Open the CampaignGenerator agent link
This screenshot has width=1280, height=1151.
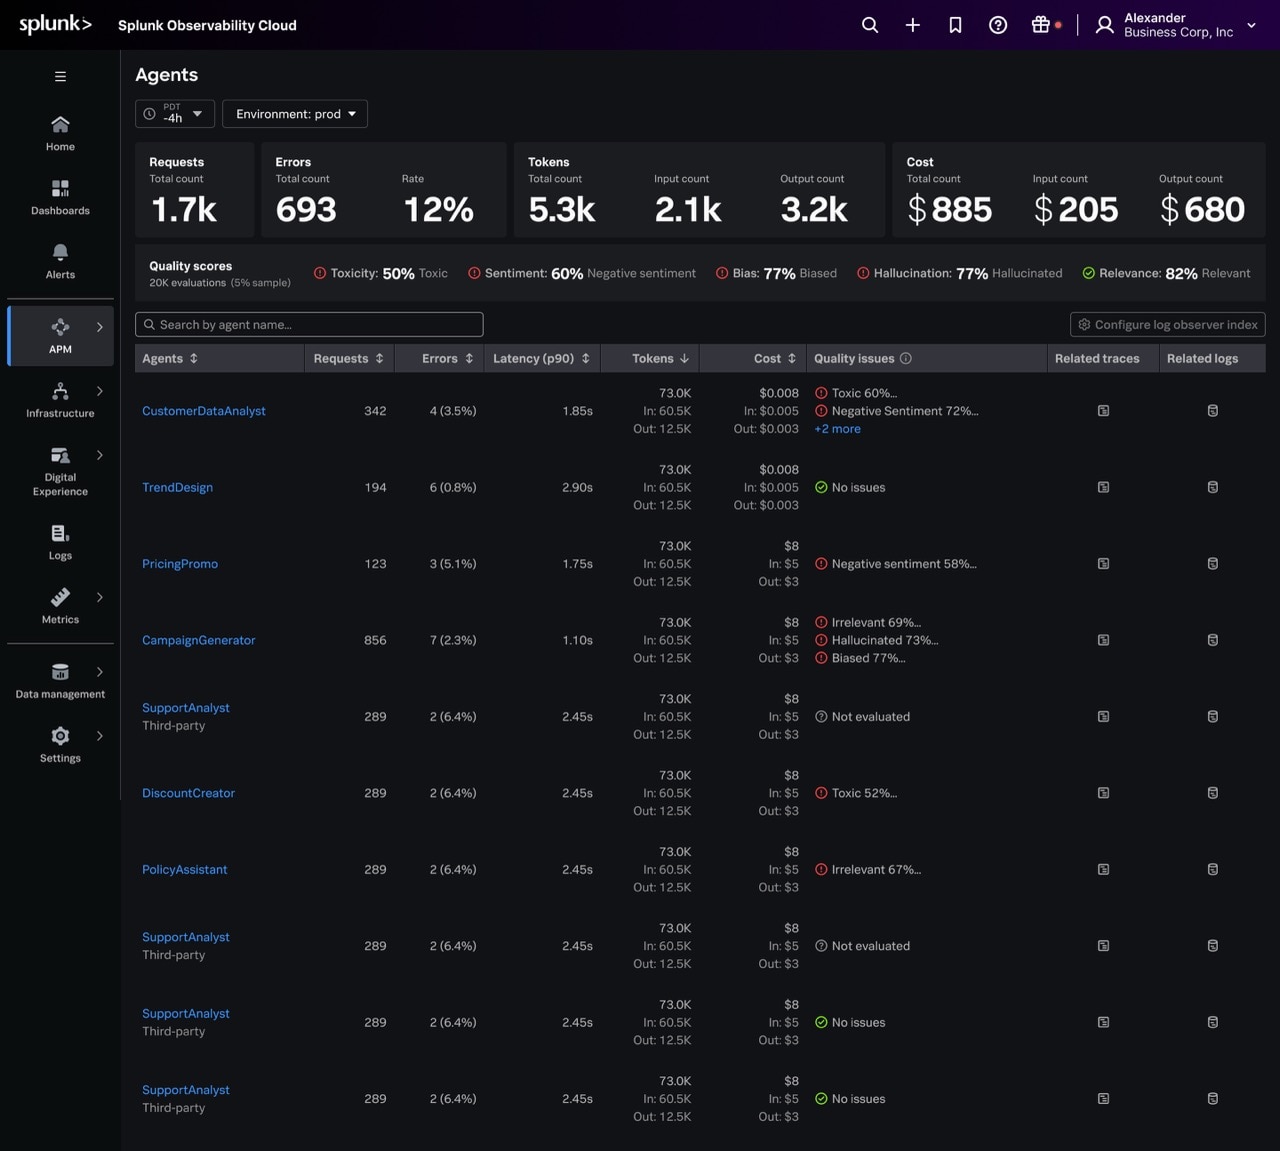tap(198, 641)
